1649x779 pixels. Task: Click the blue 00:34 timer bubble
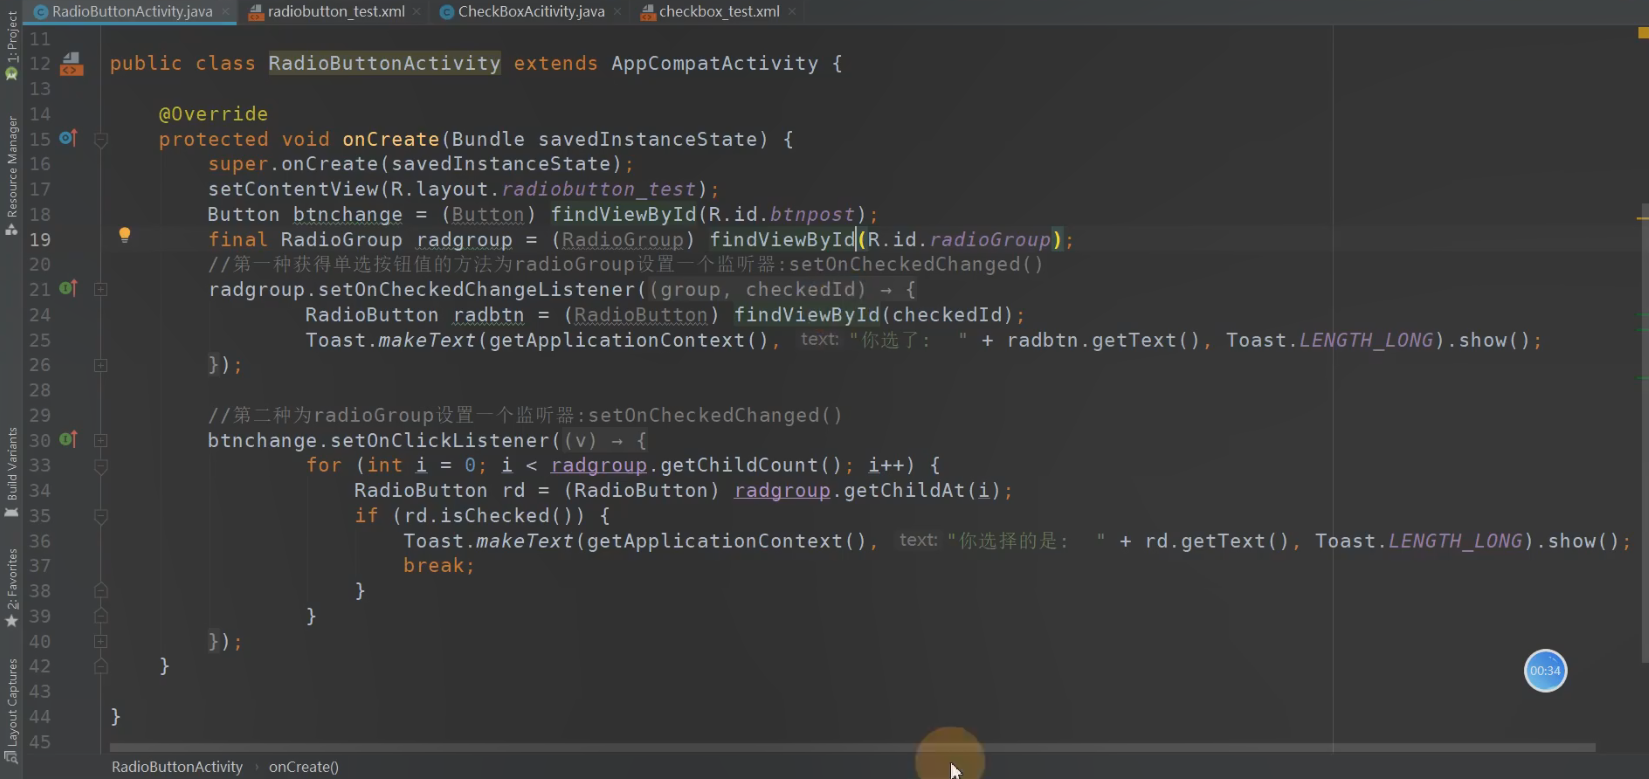(1545, 671)
